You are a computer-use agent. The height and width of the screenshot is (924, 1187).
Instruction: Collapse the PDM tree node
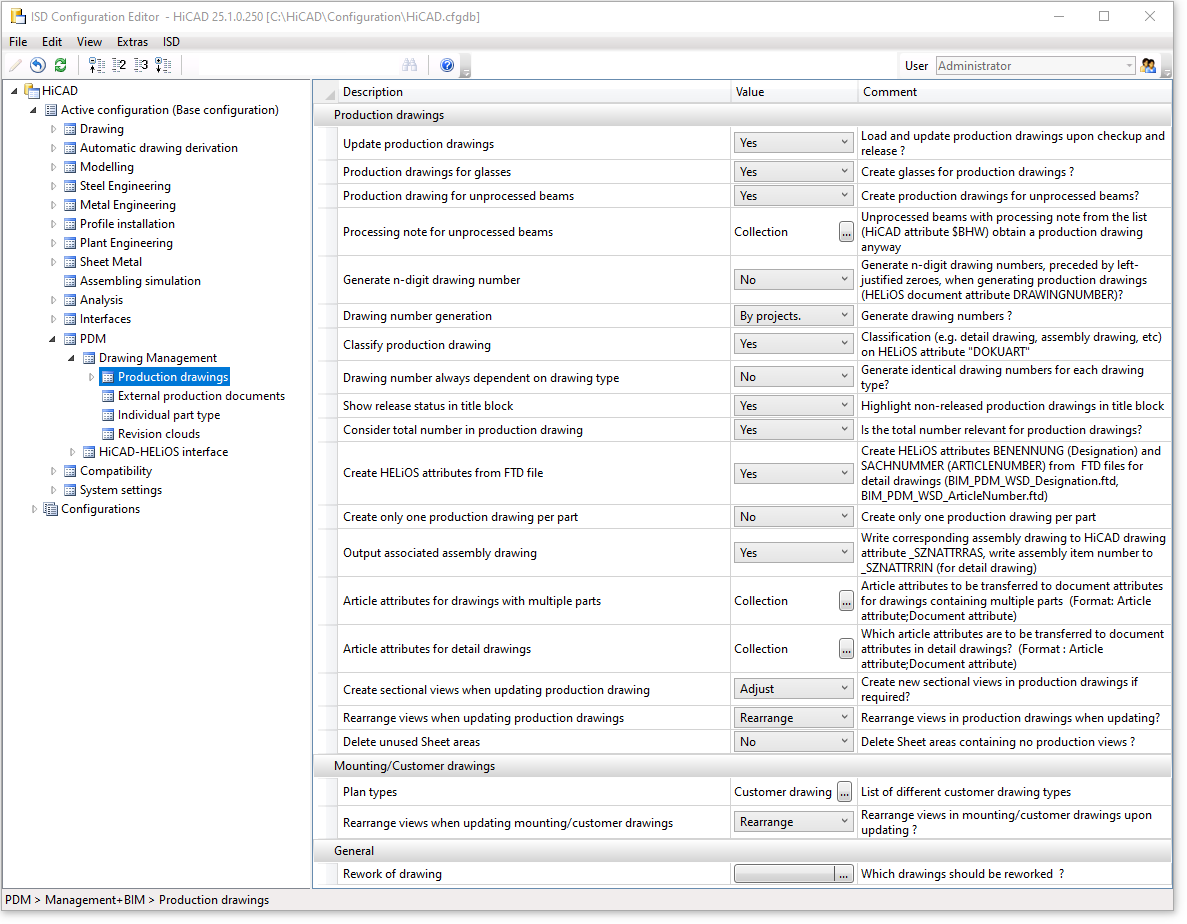tap(53, 339)
